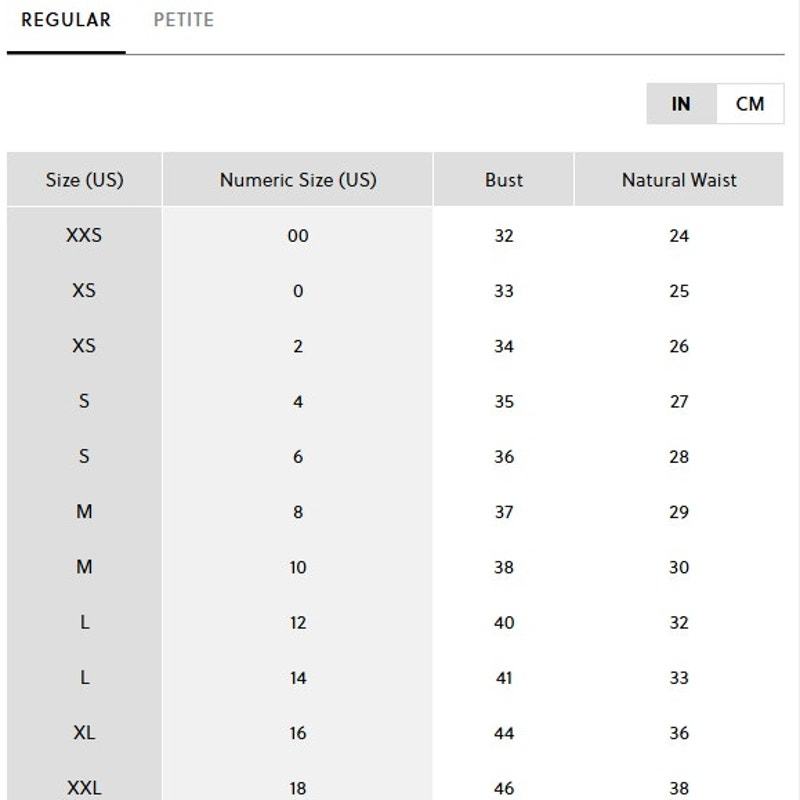Select numeric size 12 cell
Image resolution: width=800 pixels, height=800 pixels.
pyautogui.click(x=298, y=622)
